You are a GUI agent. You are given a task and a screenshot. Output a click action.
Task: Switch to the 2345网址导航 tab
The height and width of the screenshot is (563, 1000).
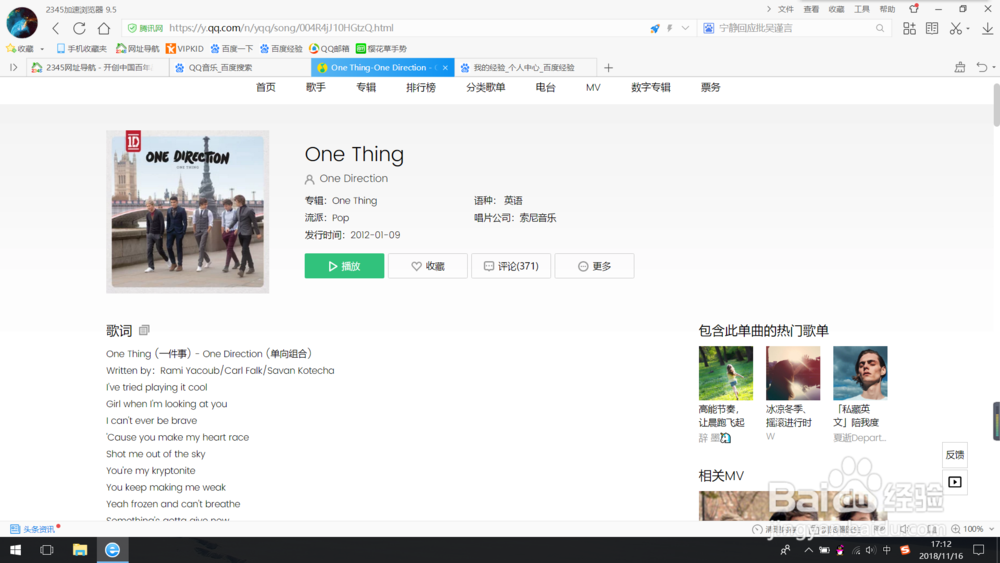pyautogui.click(x=98, y=68)
